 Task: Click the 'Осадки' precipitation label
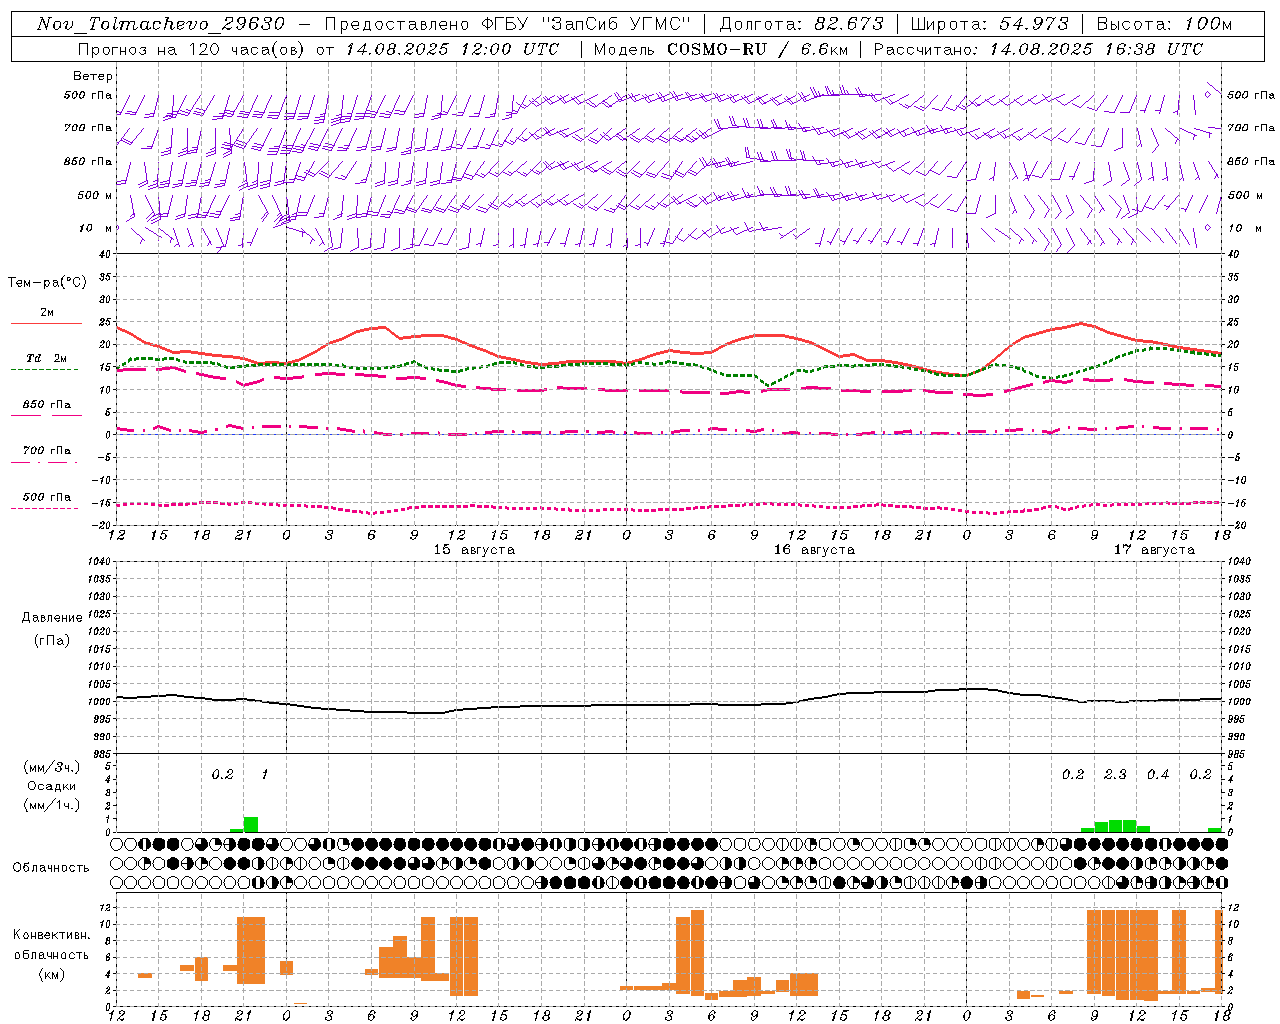click(52, 786)
